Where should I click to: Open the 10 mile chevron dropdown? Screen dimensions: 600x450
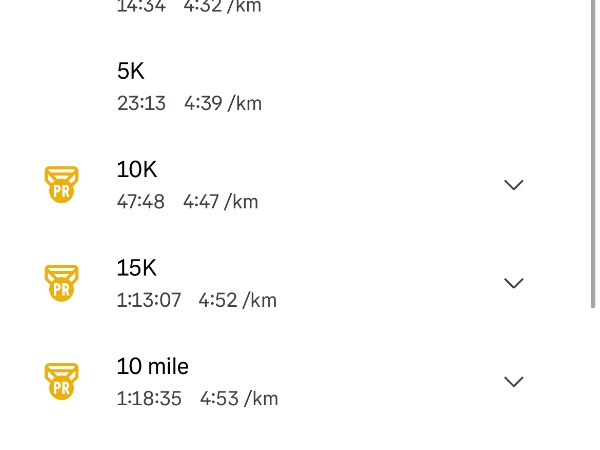514,381
